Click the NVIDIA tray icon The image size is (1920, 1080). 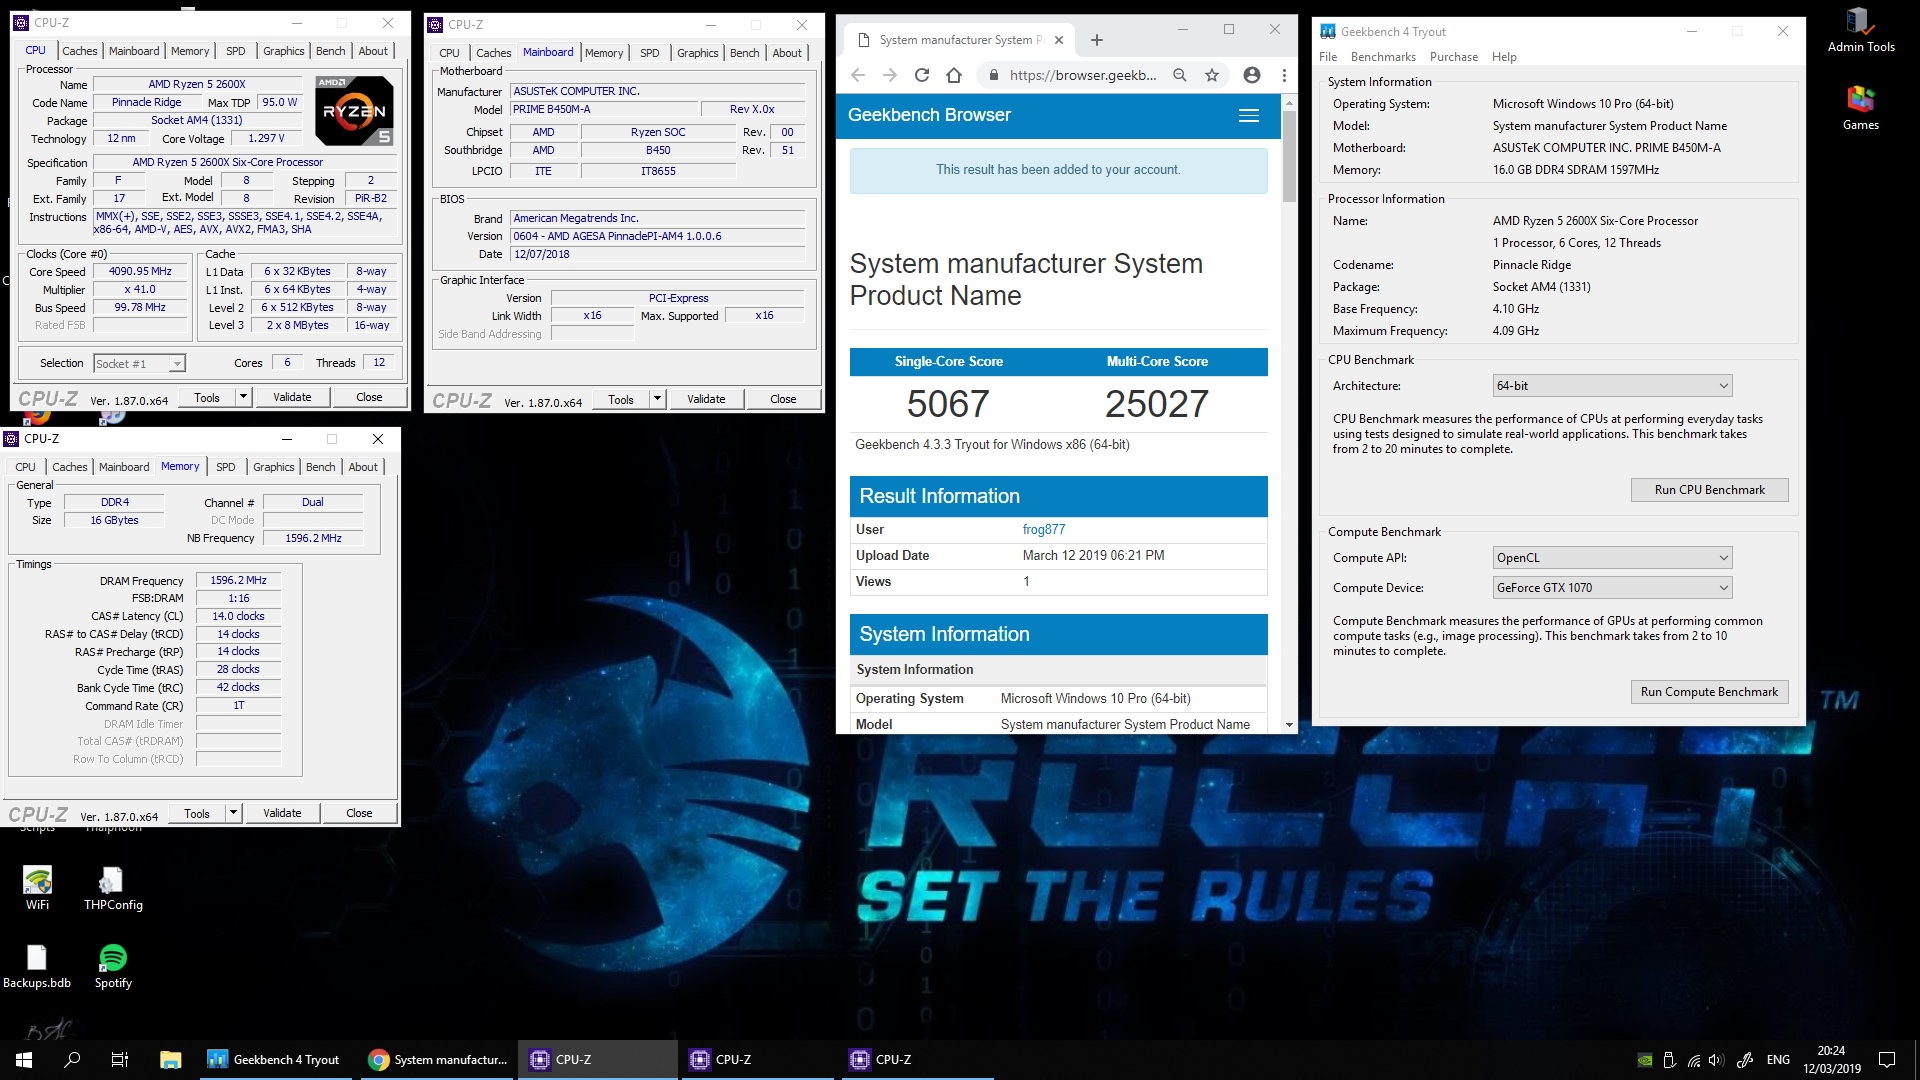[1645, 1060]
